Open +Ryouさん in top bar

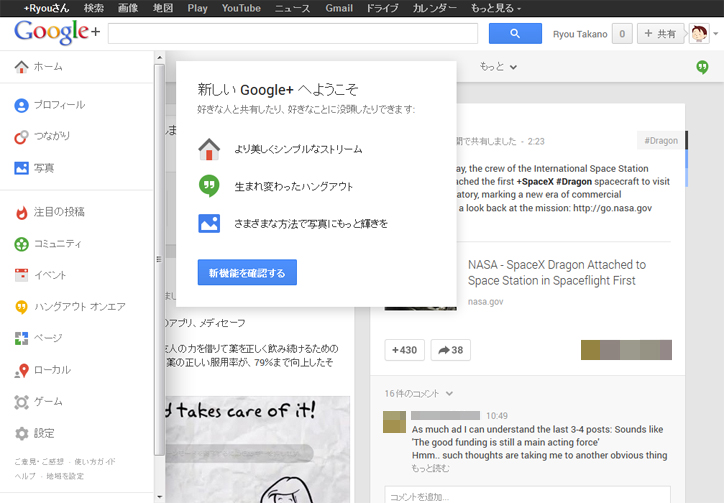click(46, 8)
